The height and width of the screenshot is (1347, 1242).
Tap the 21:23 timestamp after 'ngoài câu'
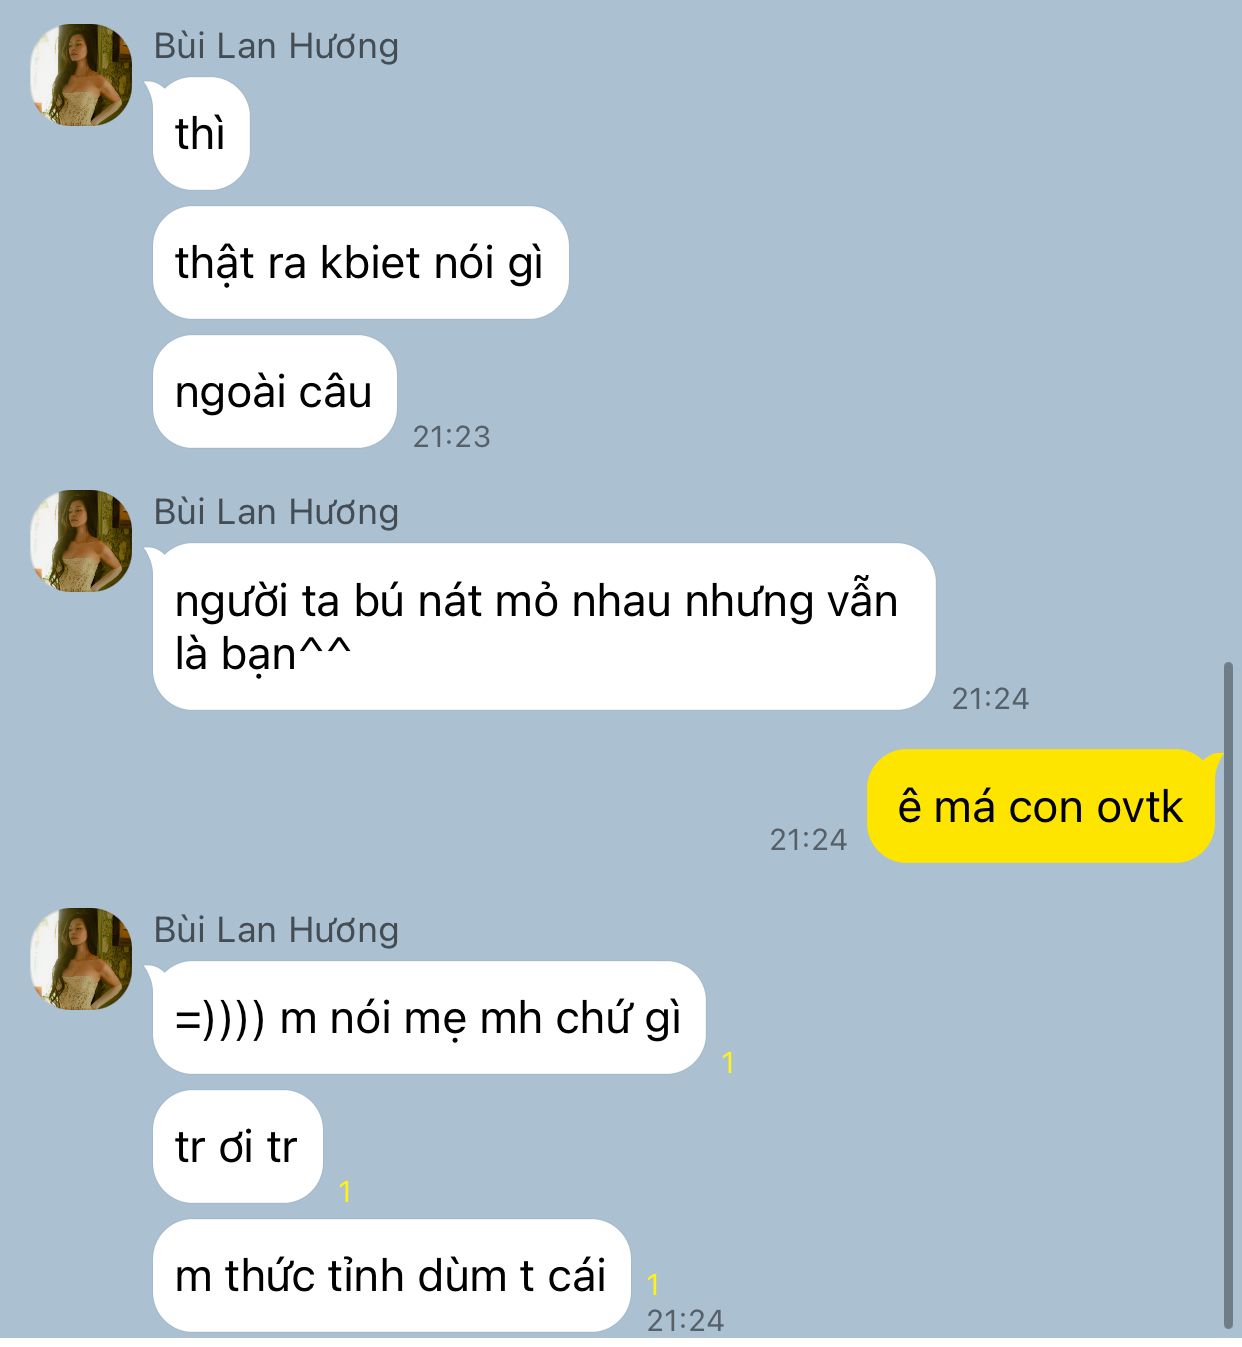[x=452, y=437]
